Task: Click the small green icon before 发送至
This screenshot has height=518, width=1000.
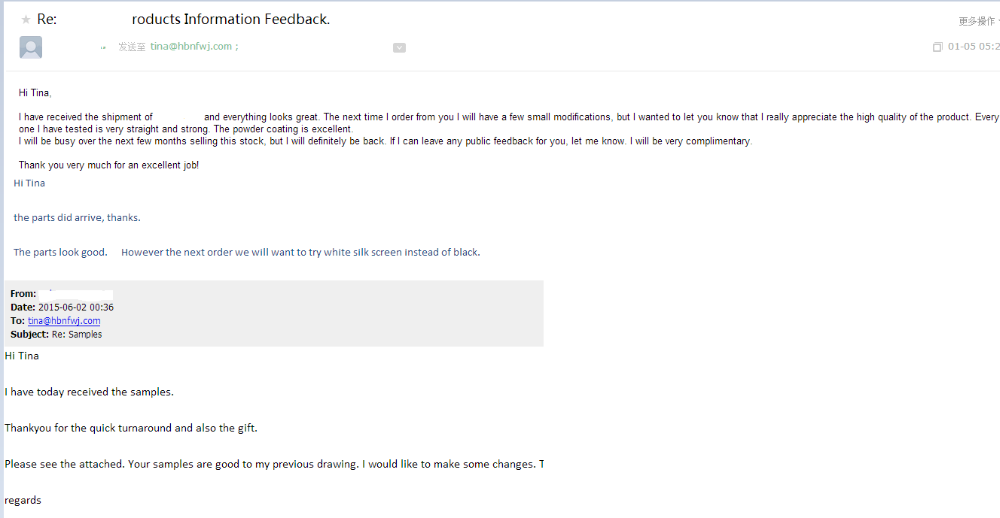Action: pos(103,47)
